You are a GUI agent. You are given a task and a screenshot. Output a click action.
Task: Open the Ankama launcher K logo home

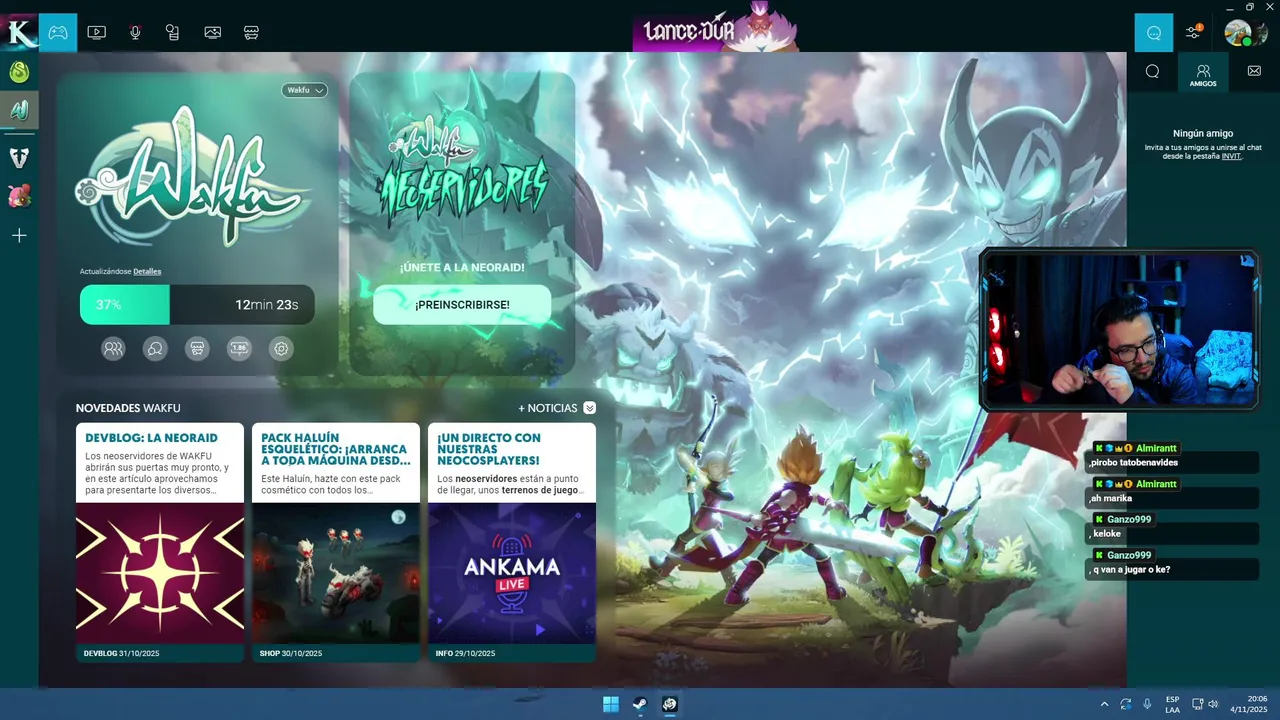19,32
